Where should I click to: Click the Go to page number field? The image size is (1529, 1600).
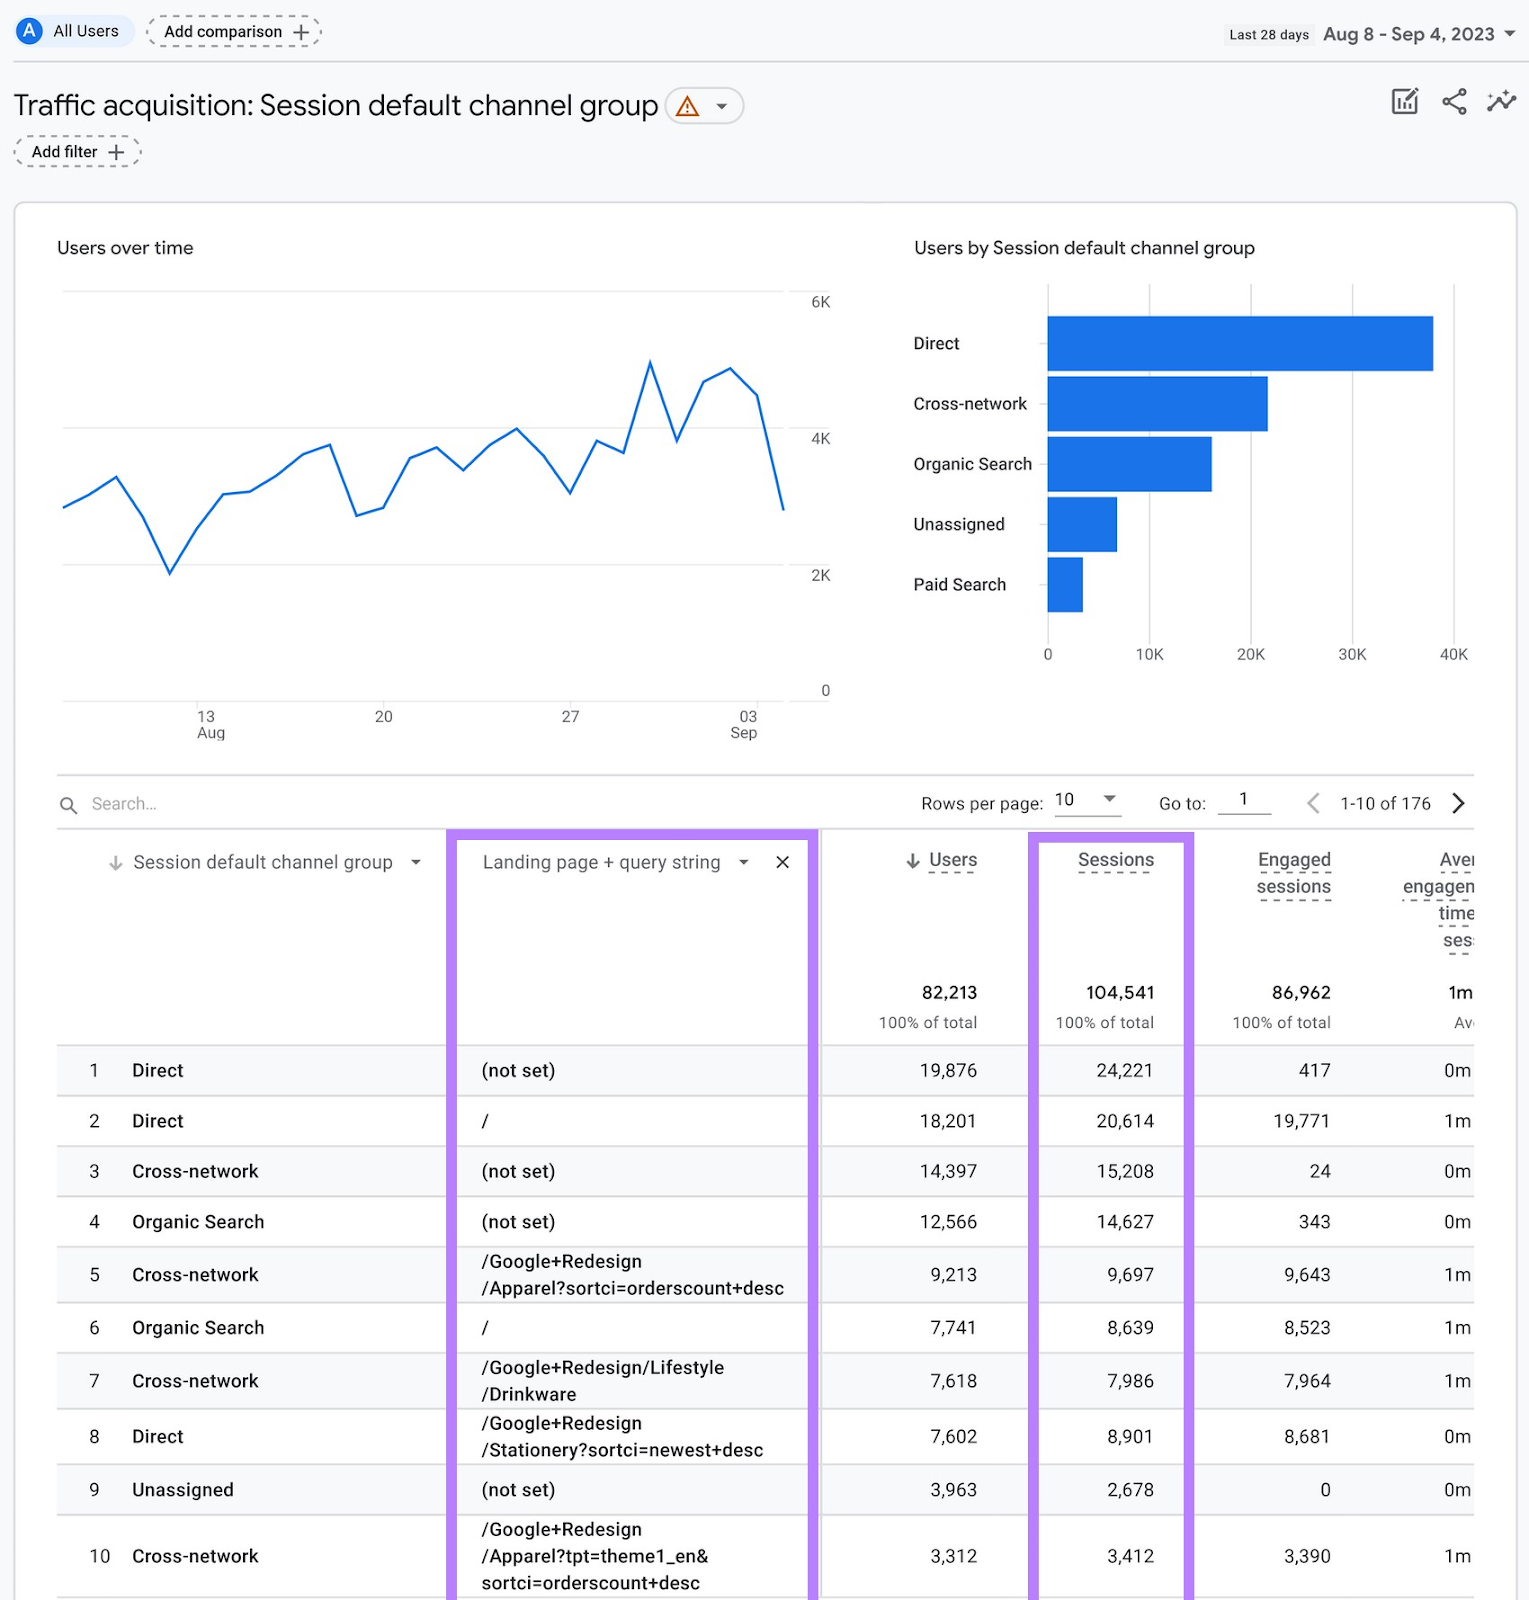click(1244, 800)
